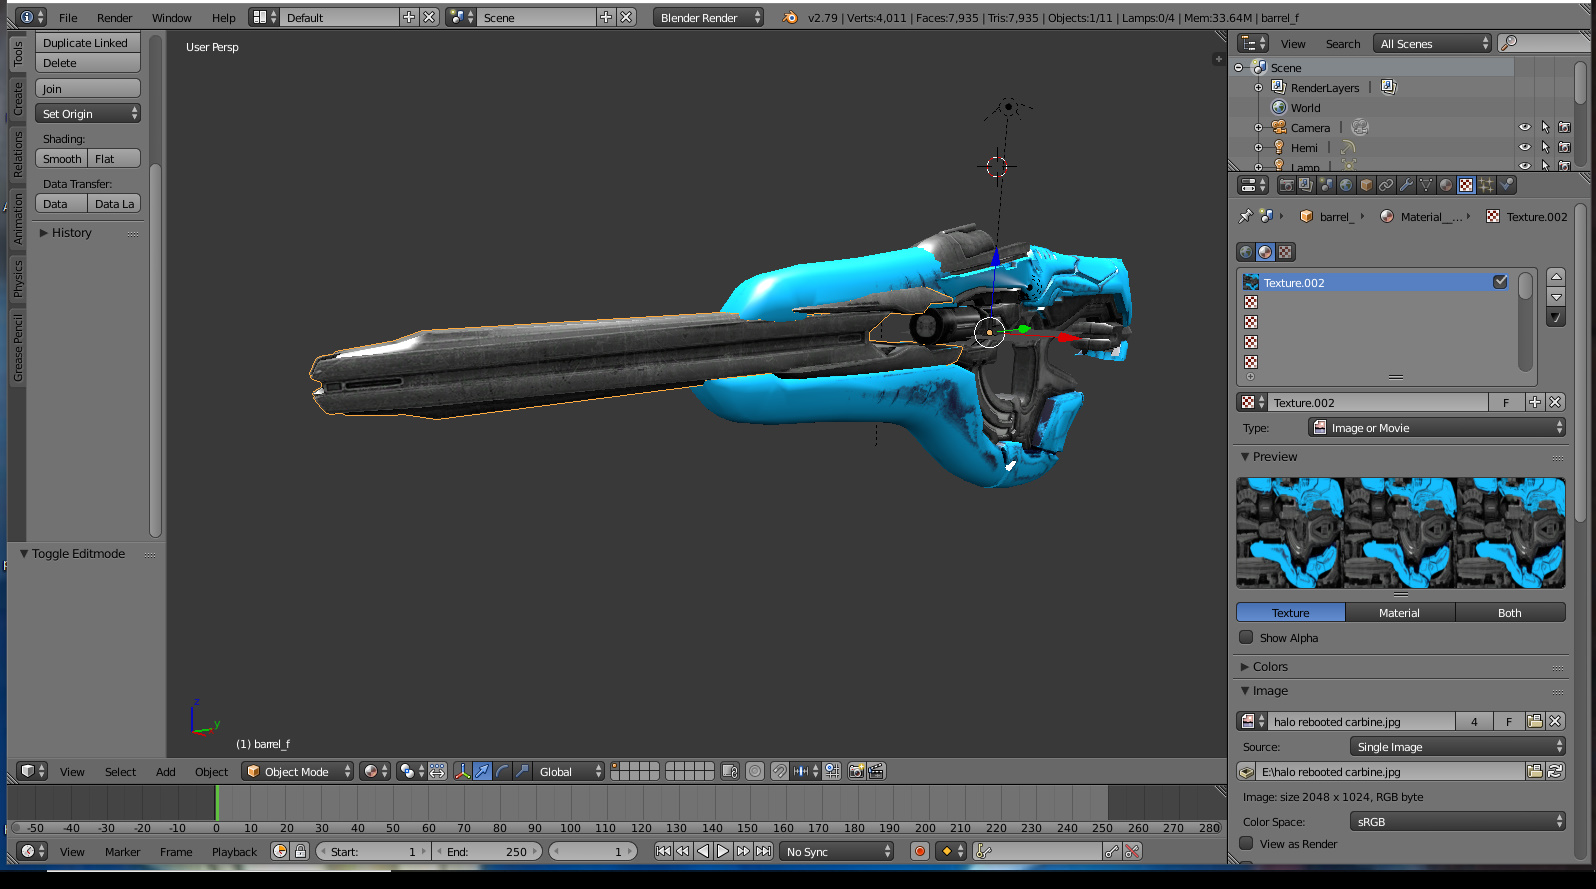This screenshot has width=1596, height=889.
Task: Switch to the Create tab in tool shelf
Action: (17, 98)
